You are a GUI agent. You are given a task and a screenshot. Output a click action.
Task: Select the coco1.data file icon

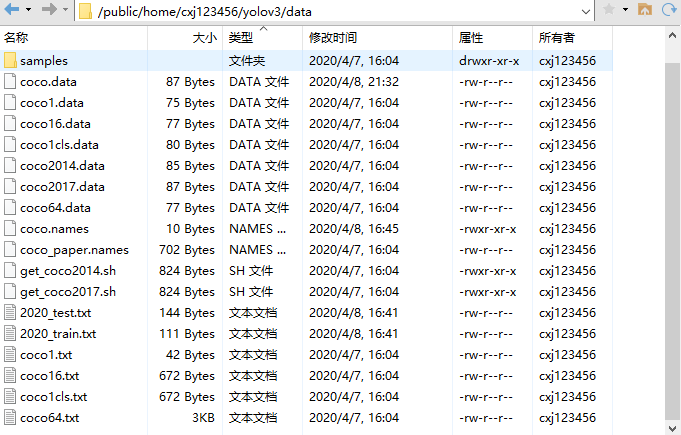click(x=10, y=102)
